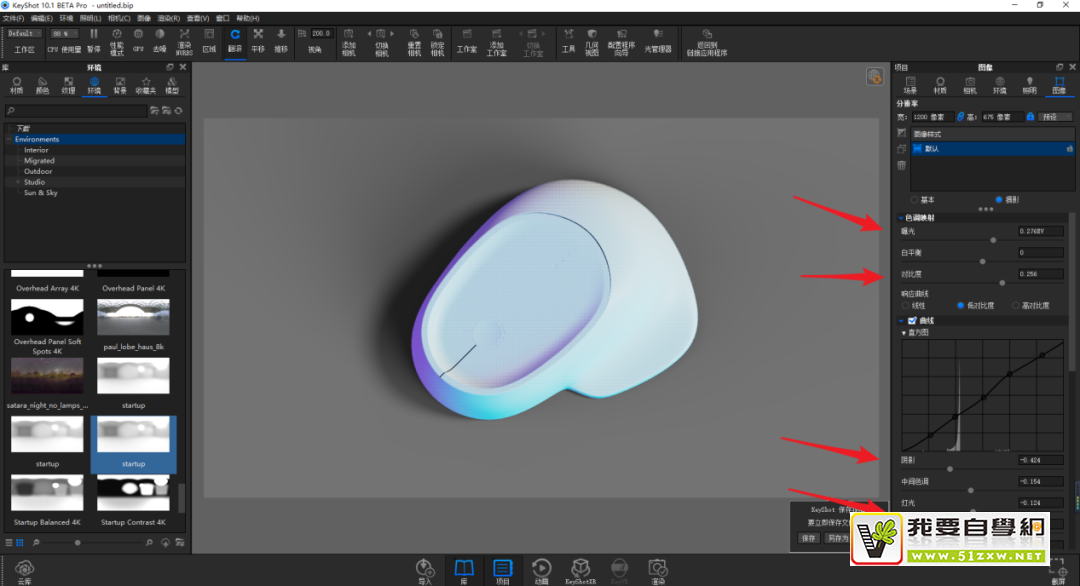Open the 动画 (animation) panel icon
Screen dimensions: 1080x586
coord(541,569)
